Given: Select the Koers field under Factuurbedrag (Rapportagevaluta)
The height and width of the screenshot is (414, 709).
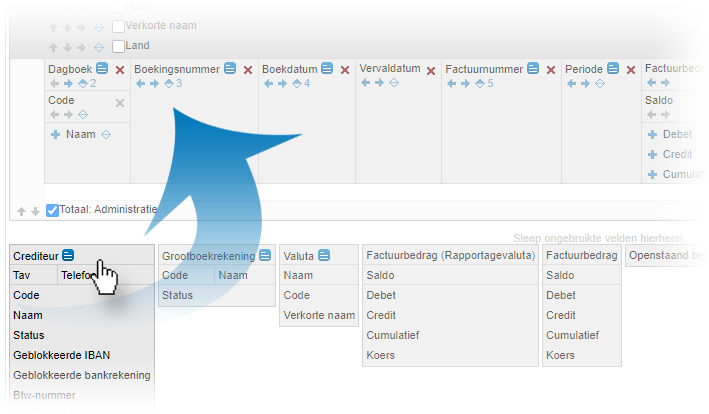Looking at the screenshot, I should (380, 355).
